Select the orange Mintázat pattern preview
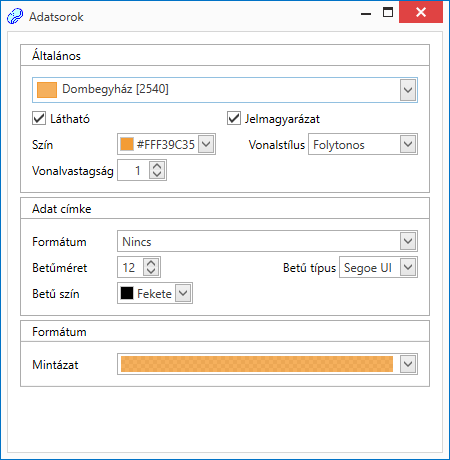Image resolution: width=450 pixels, height=460 pixels. (257, 364)
